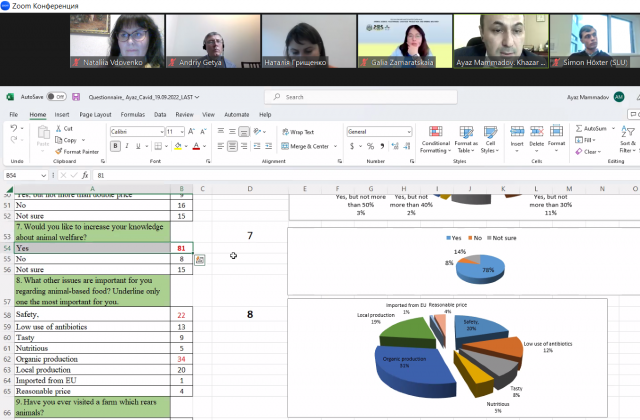Increase font size with large A icon

coord(191,131)
